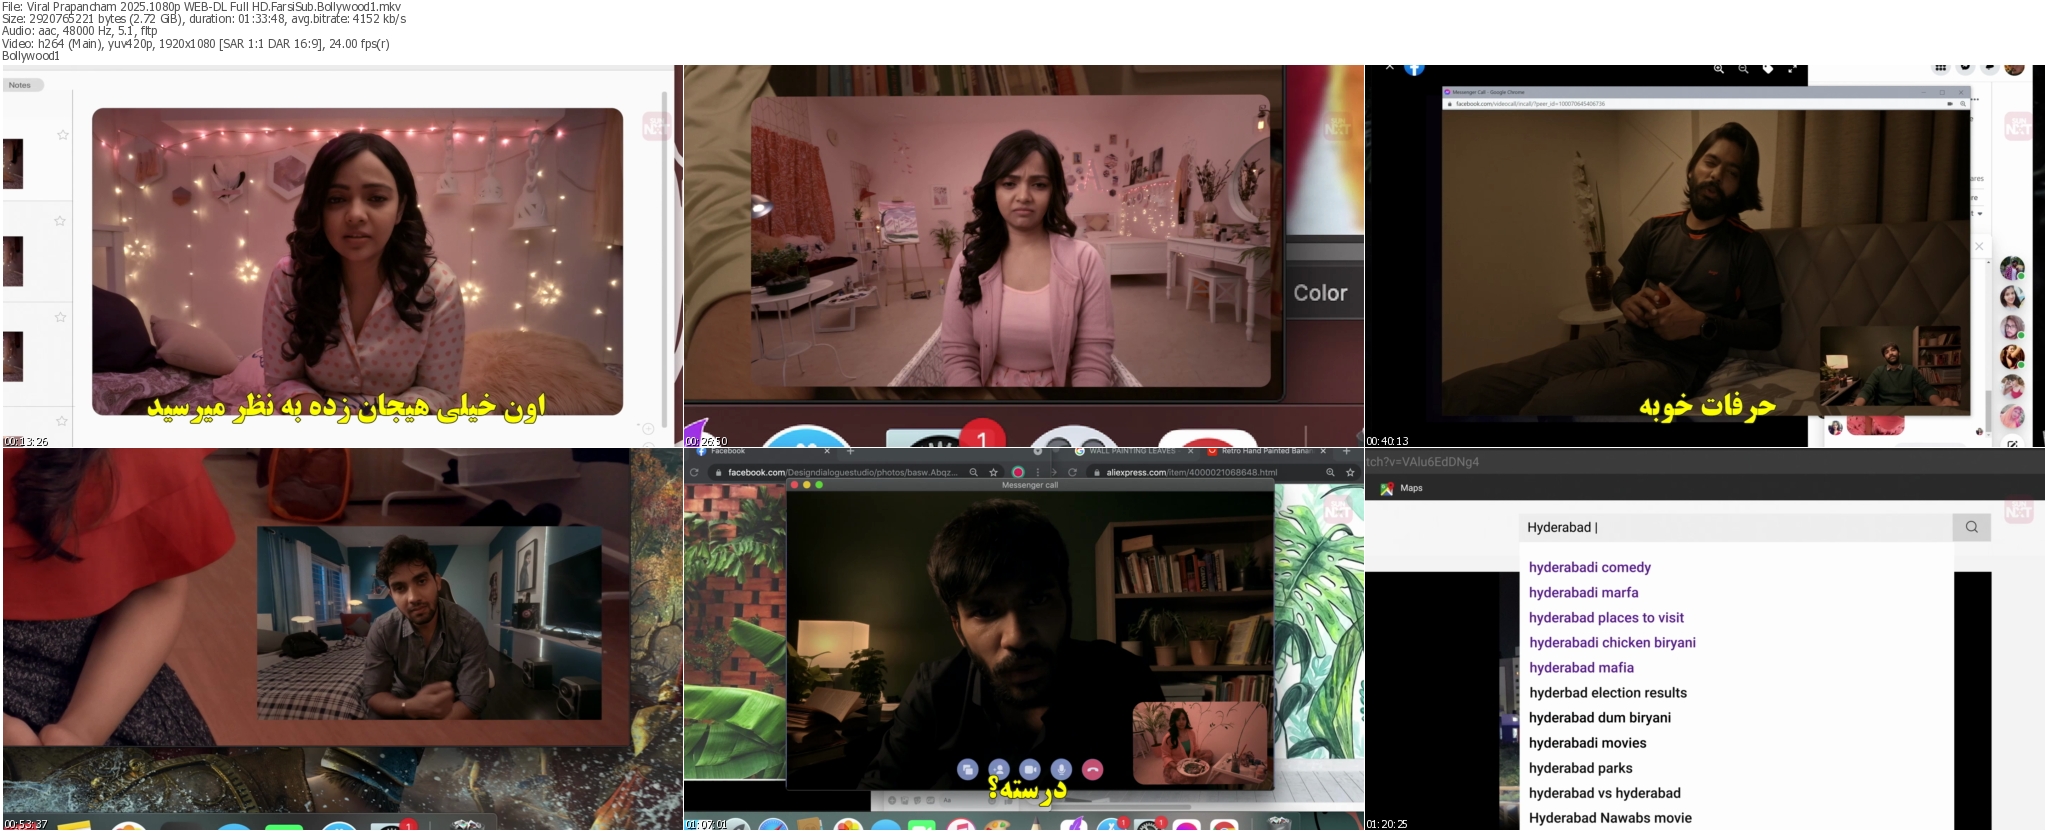2048x831 pixels.
Task: Toggle favorite star on fourth row
Action: point(61,421)
